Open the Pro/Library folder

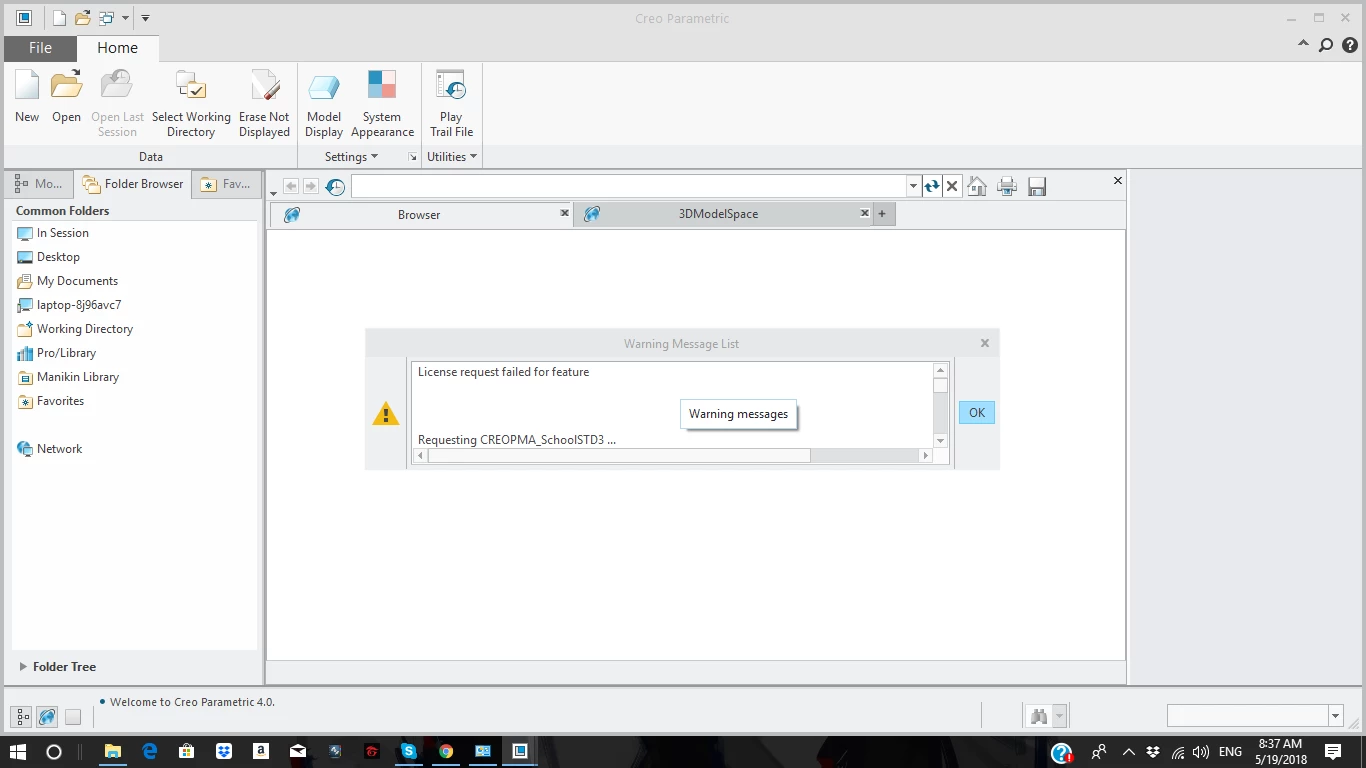tap(56, 353)
